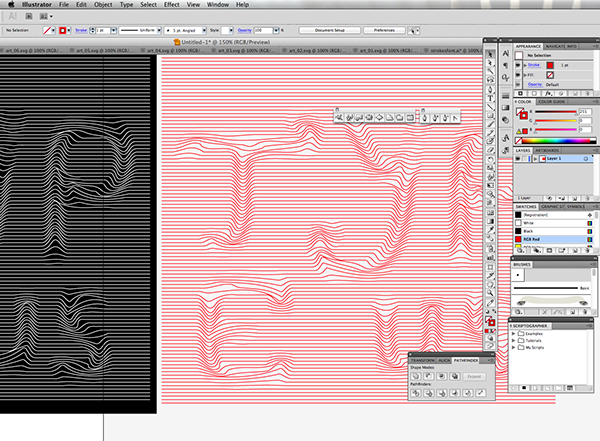The height and width of the screenshot is (441, 600).
Task: Expand Layer 1 disclosure triangle
Action: [535, 158]
